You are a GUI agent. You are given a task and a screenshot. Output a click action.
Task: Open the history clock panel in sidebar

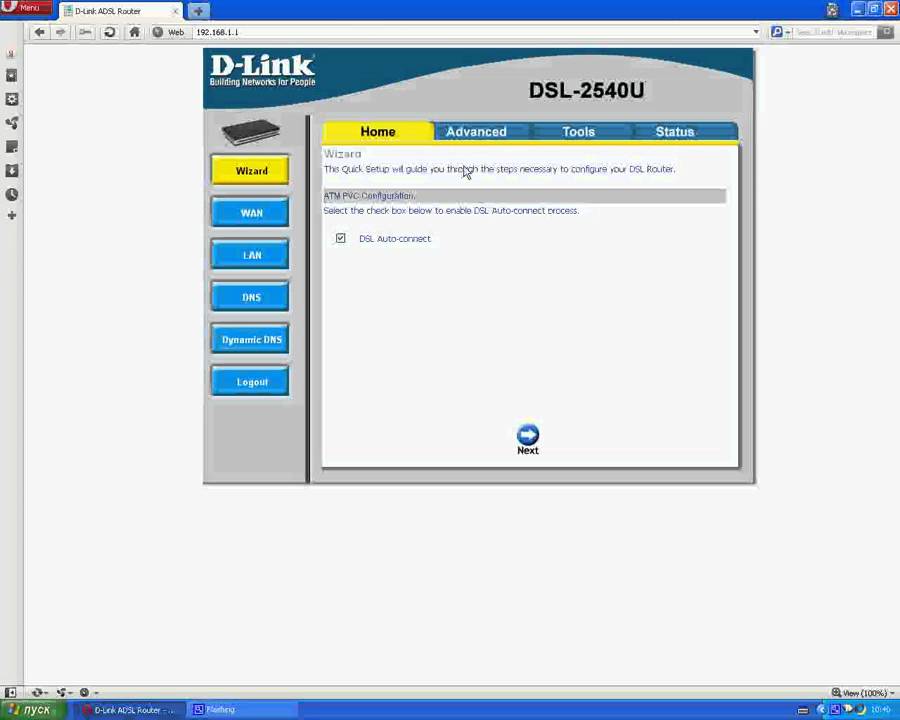point(11,195)
